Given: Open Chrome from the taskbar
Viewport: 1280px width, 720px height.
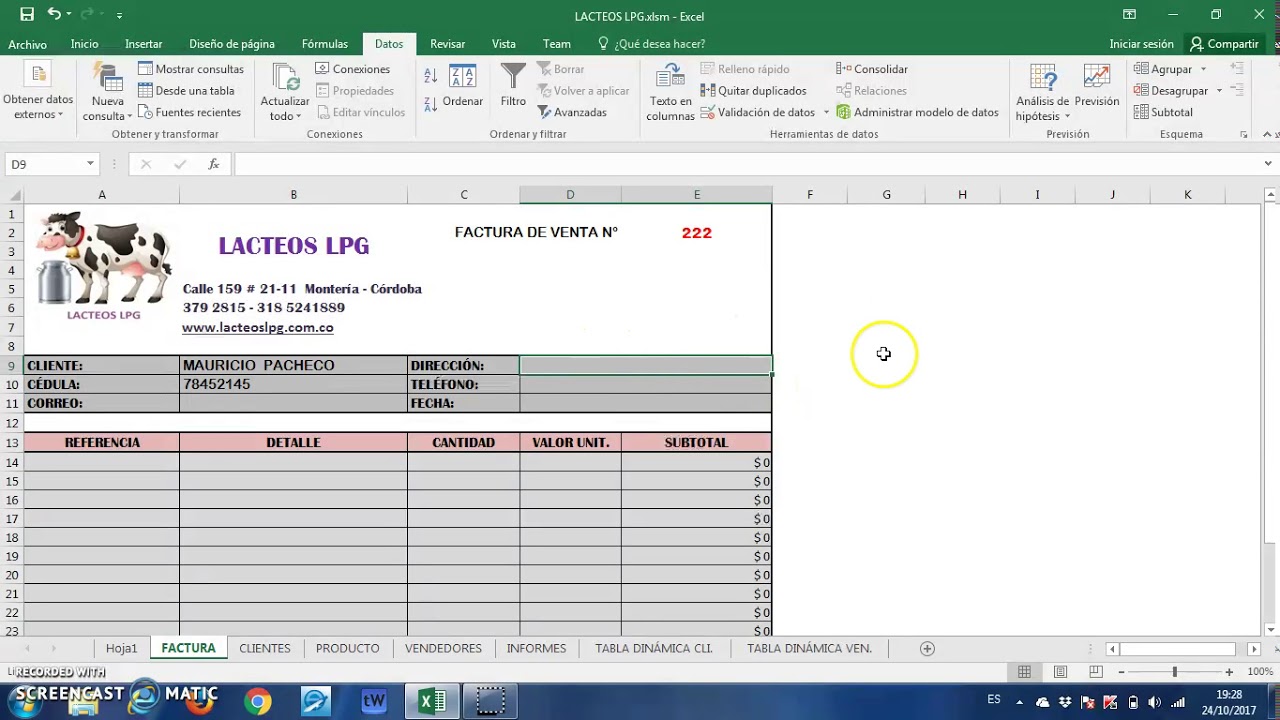Looking at the screenshot, I should click(x=257, y=701).
